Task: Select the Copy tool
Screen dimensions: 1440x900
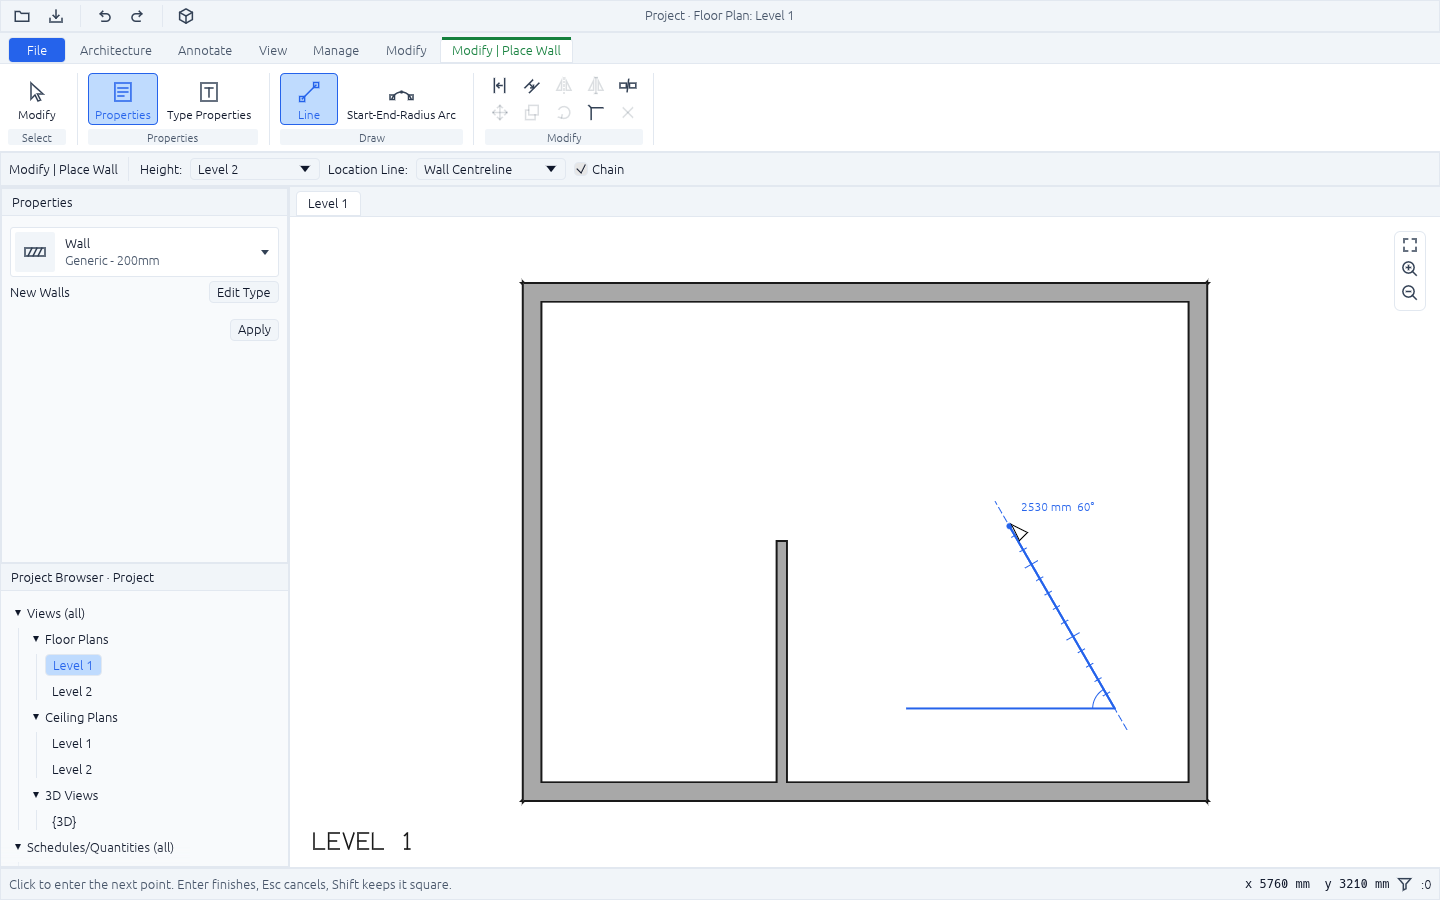Action: [x=532, y=113]
